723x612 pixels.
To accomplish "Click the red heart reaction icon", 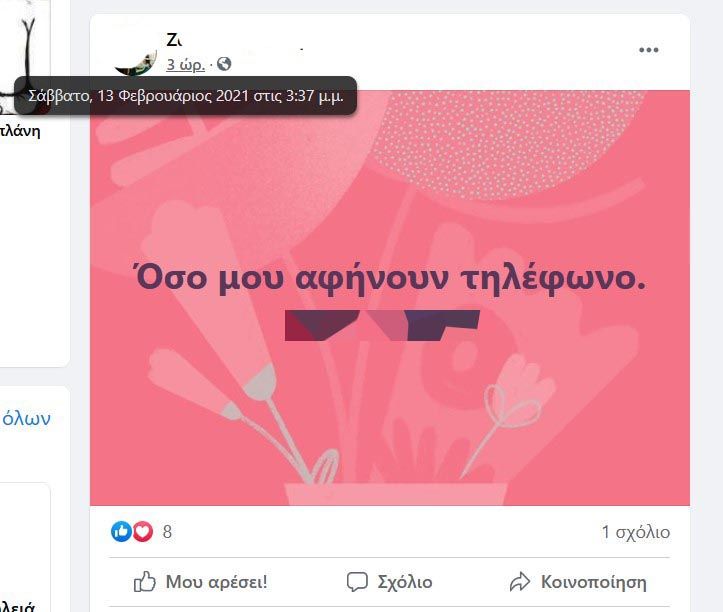I will (142, 531).
